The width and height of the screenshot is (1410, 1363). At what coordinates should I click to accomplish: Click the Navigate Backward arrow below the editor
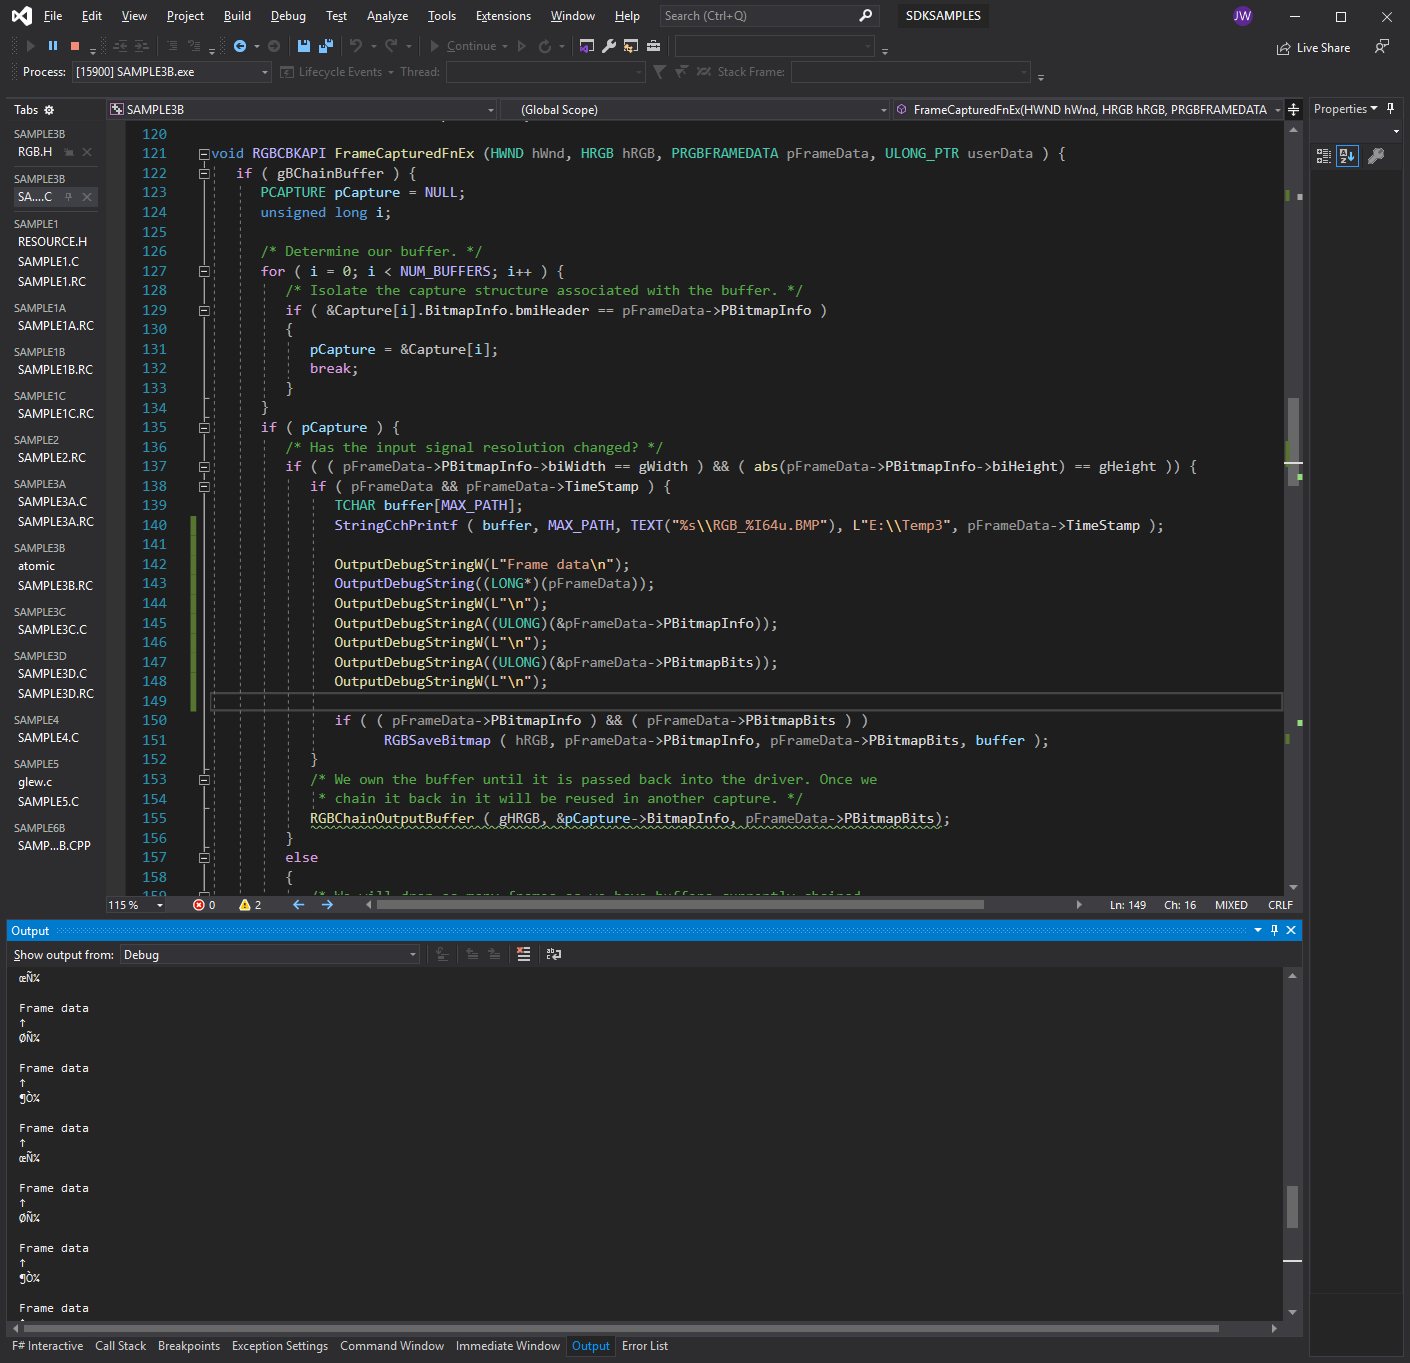[x=298, y=905]
